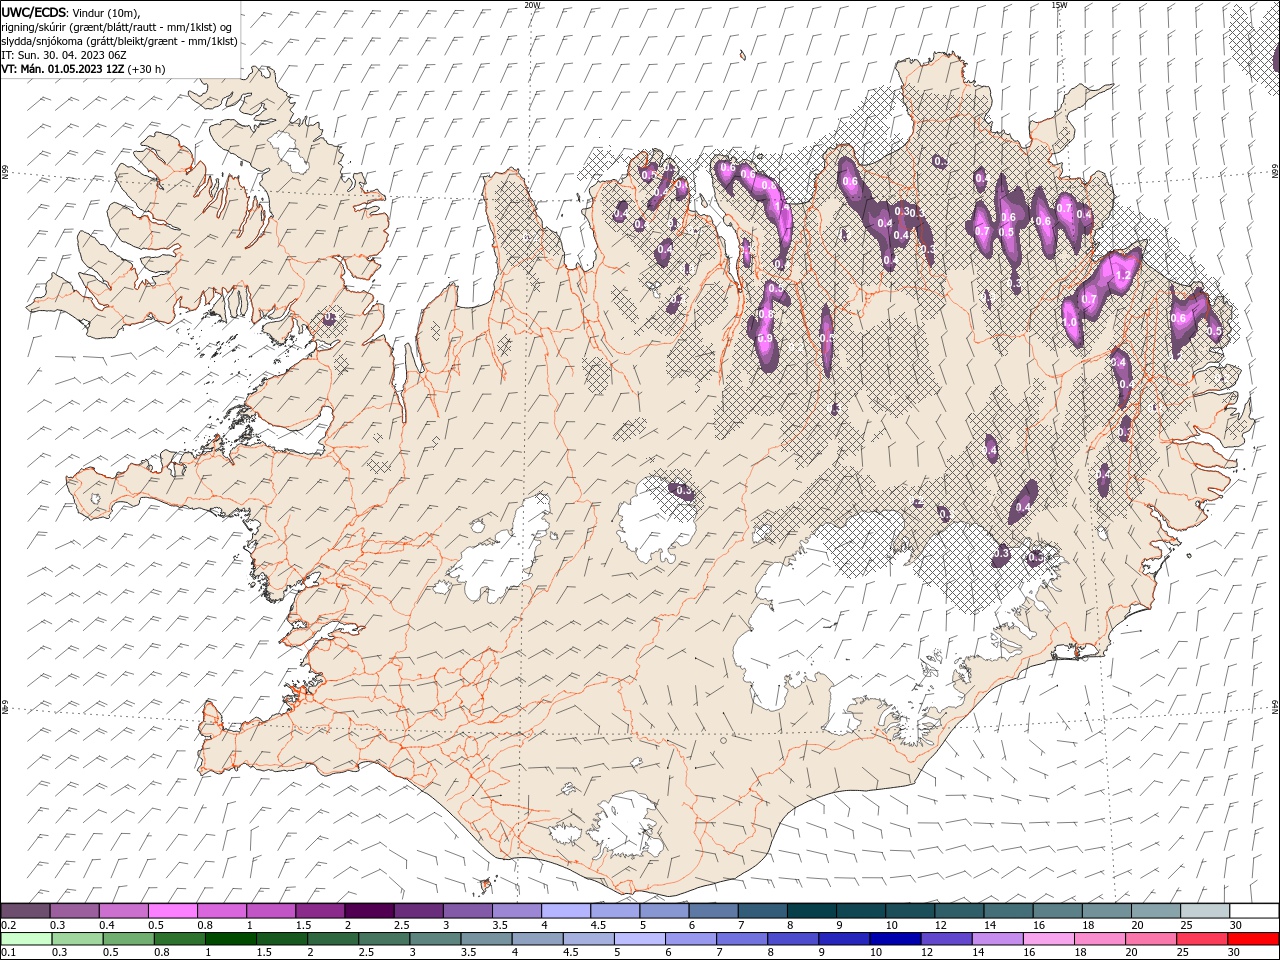Select the darkest green 1 swatch in lower legend
Viewport: 1280px width, 960px height.
click(x=231, y=939)
